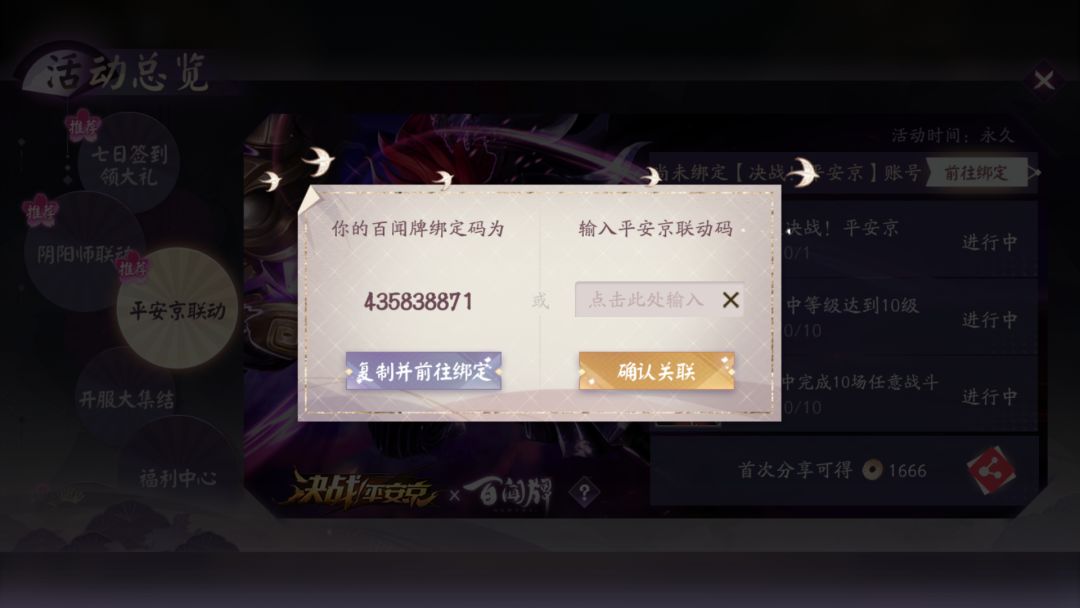Select the binding code 435838871
Screen dimensions: 1080x608
(x=418, y=302)
